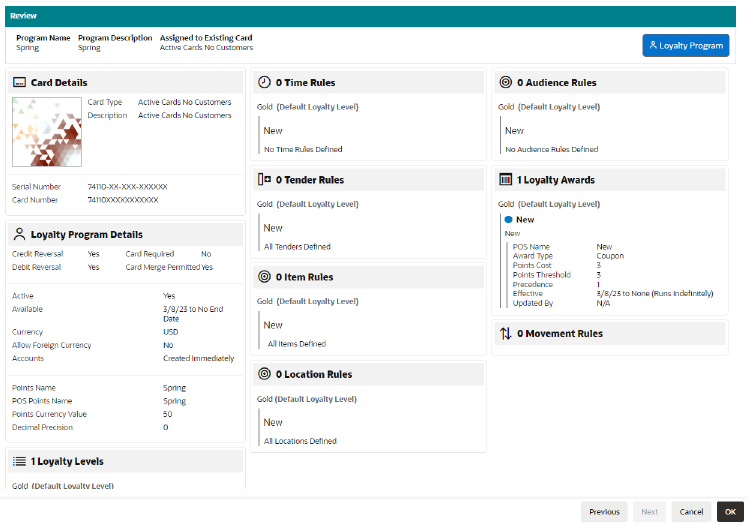Click the Location Rules target icon
The image size is (748, 525).
264,374
